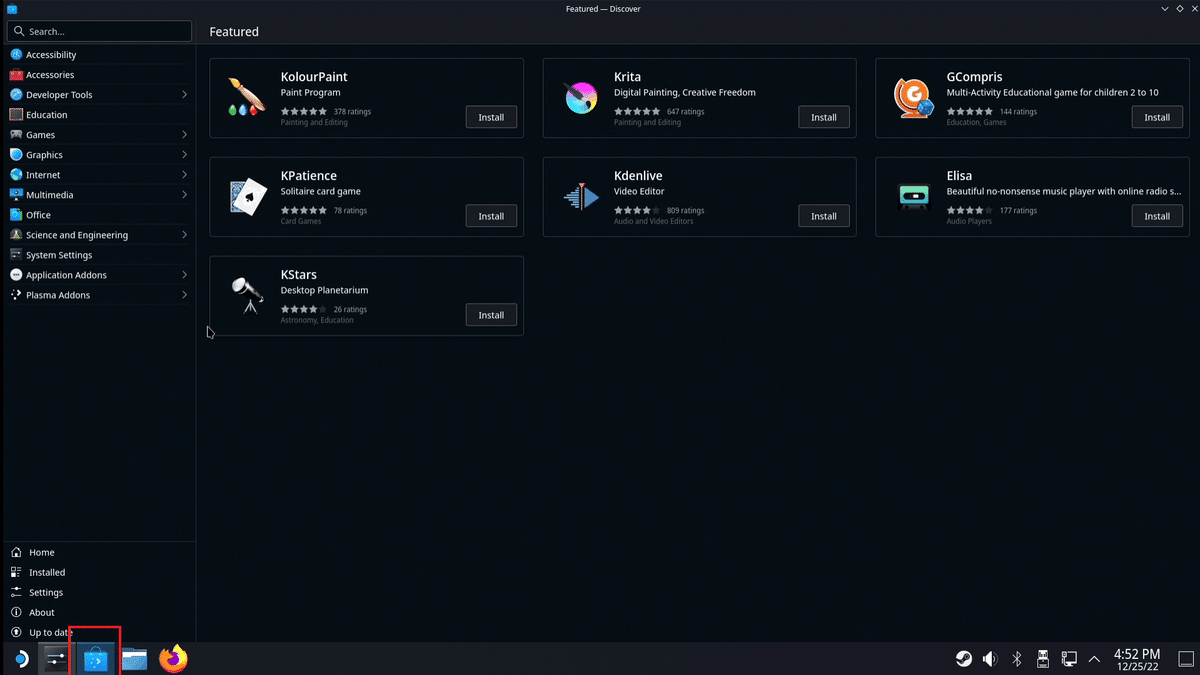Open Dolphin file manager from taskbar
The height and width of the screenshot is (675, 1200).
click(134, 658)
